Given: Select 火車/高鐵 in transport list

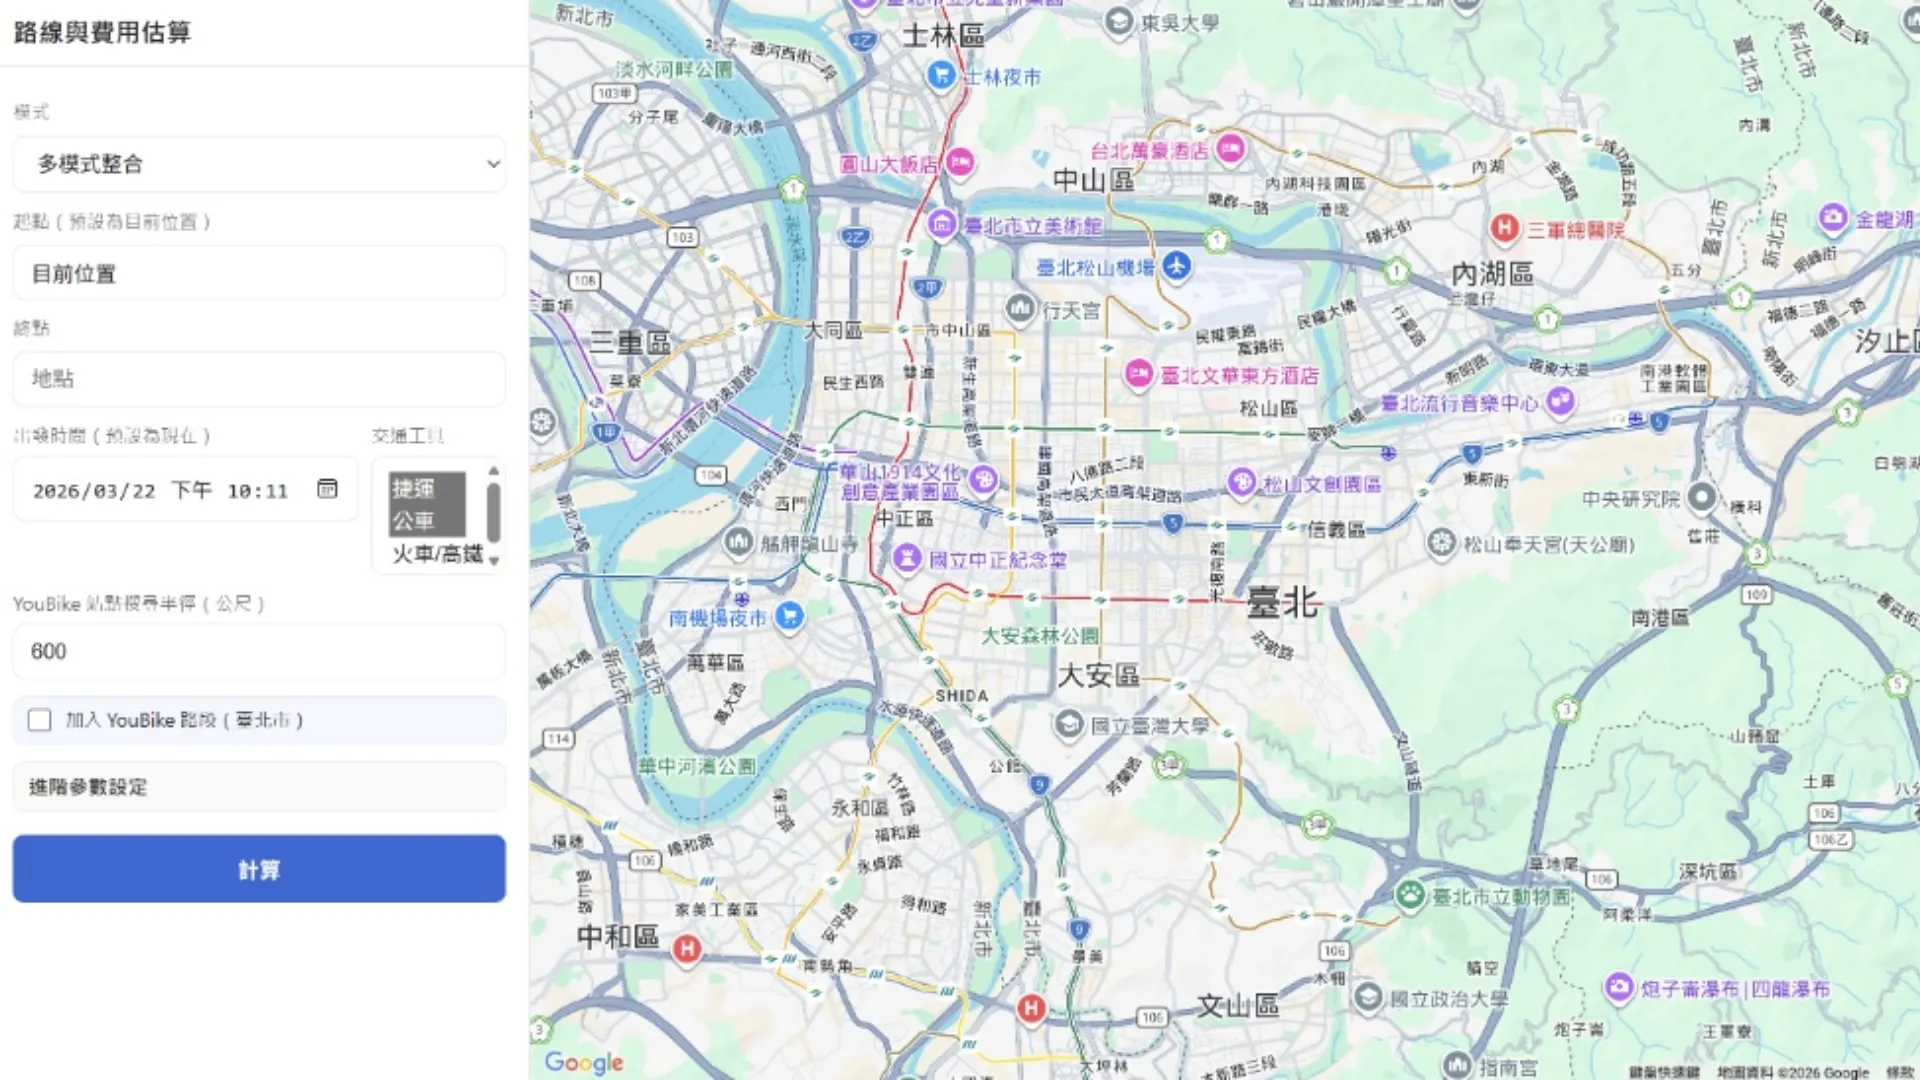Looking at the screenshot, I should (x=437, y=553).
